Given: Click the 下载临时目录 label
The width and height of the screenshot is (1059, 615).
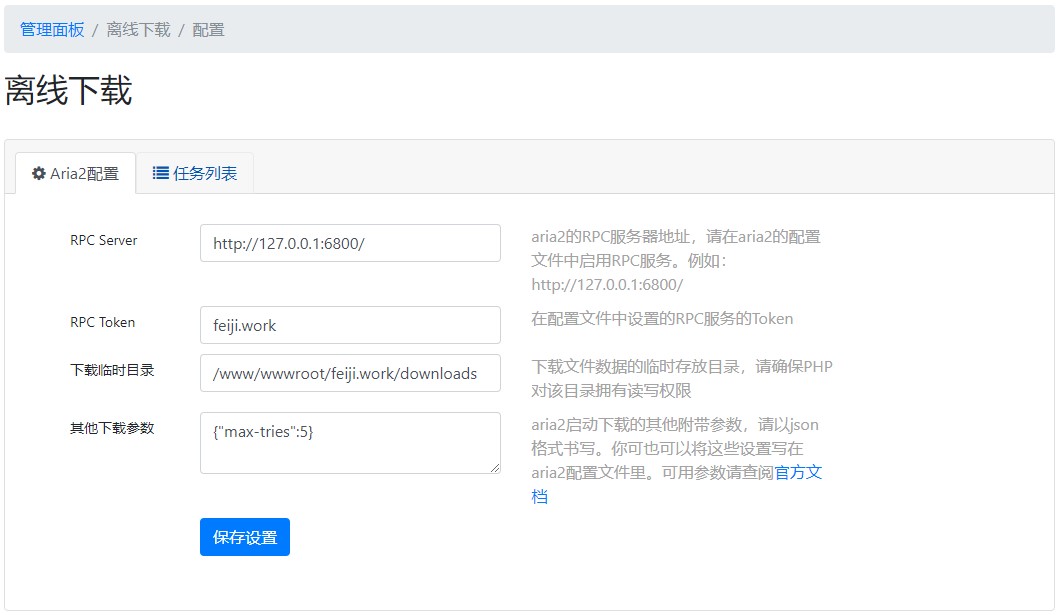Looking at the screenshot, I should tap(112, 370).
